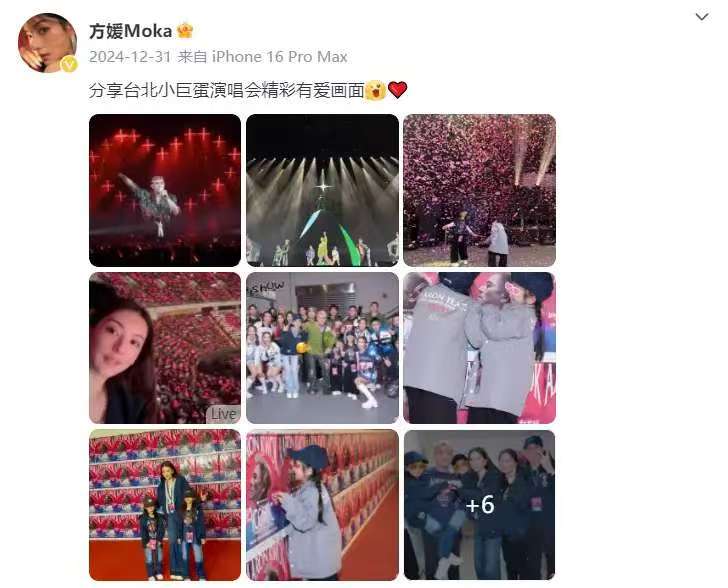The image size is (728, 588).
Task: Open the backstage group photo
Action: [x=322, y=348]
